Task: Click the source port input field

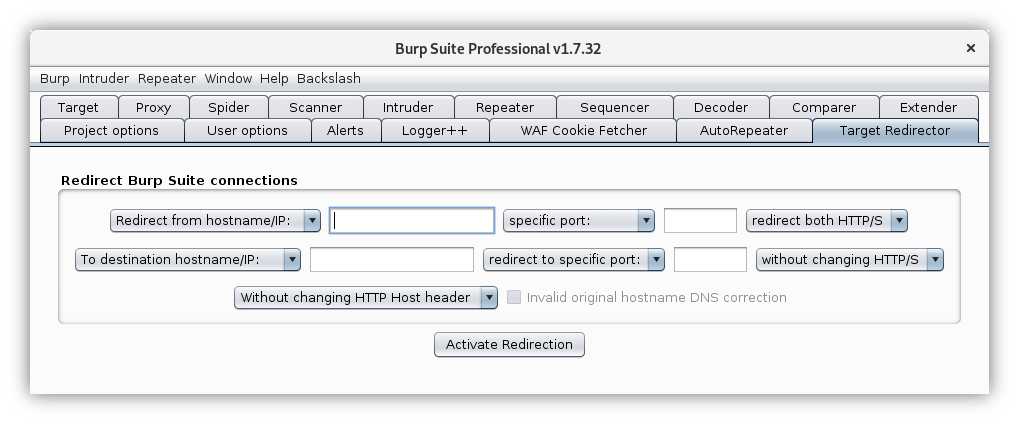Action: coord(700,220)
